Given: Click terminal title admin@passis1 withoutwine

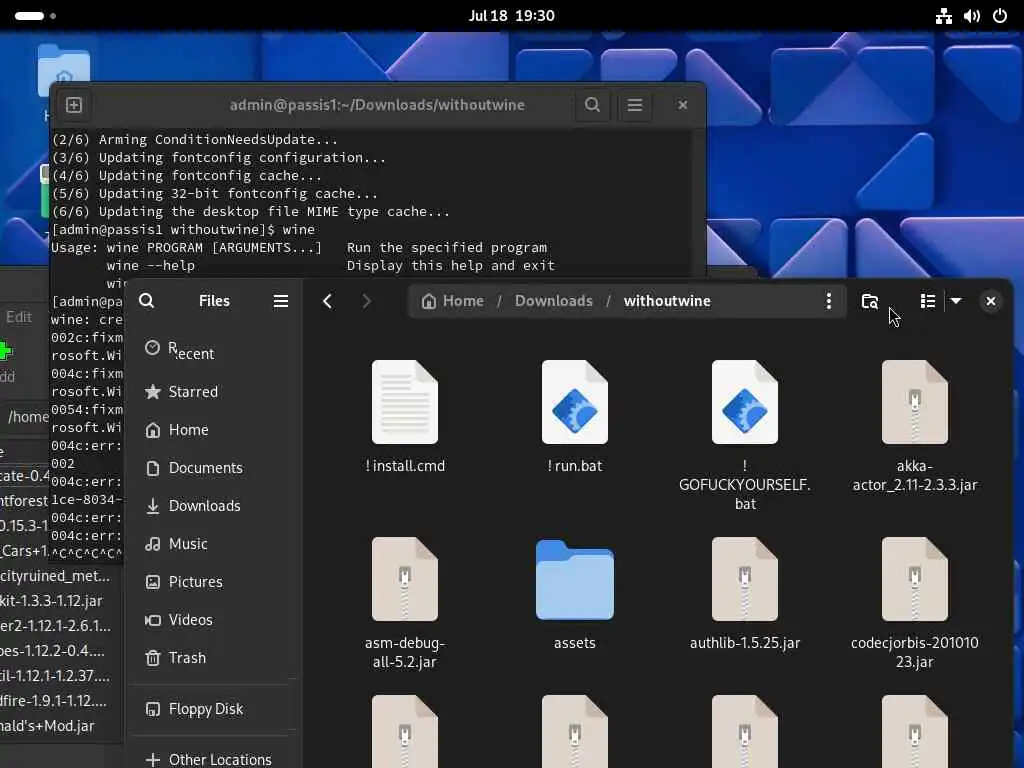Looking at the screenshot, I should [377, 105].
